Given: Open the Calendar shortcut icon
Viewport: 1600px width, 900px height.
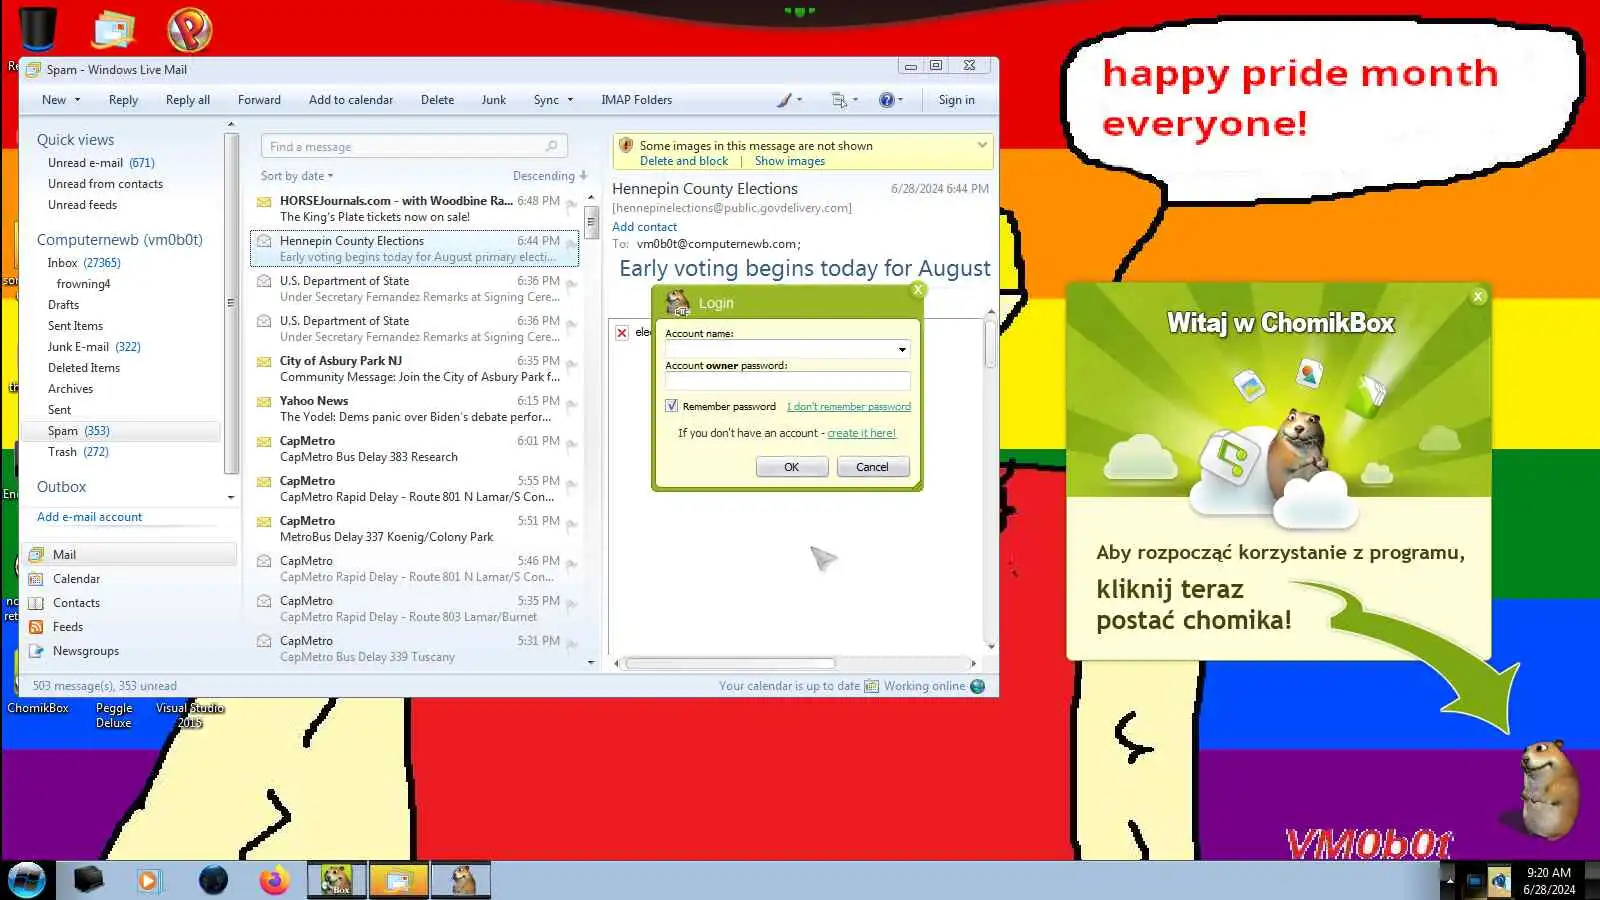Looking at the screenshot, I should point(37,579).
